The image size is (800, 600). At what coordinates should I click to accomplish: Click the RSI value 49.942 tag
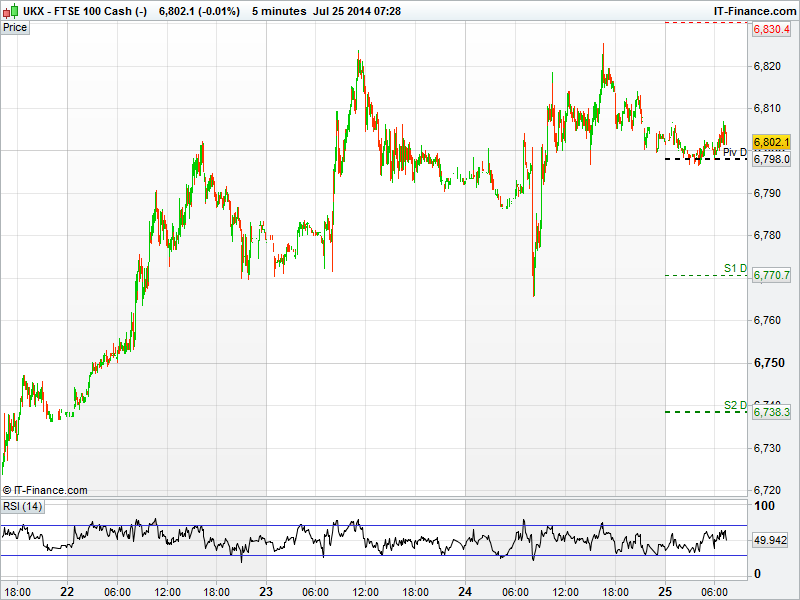coord(772,540)
